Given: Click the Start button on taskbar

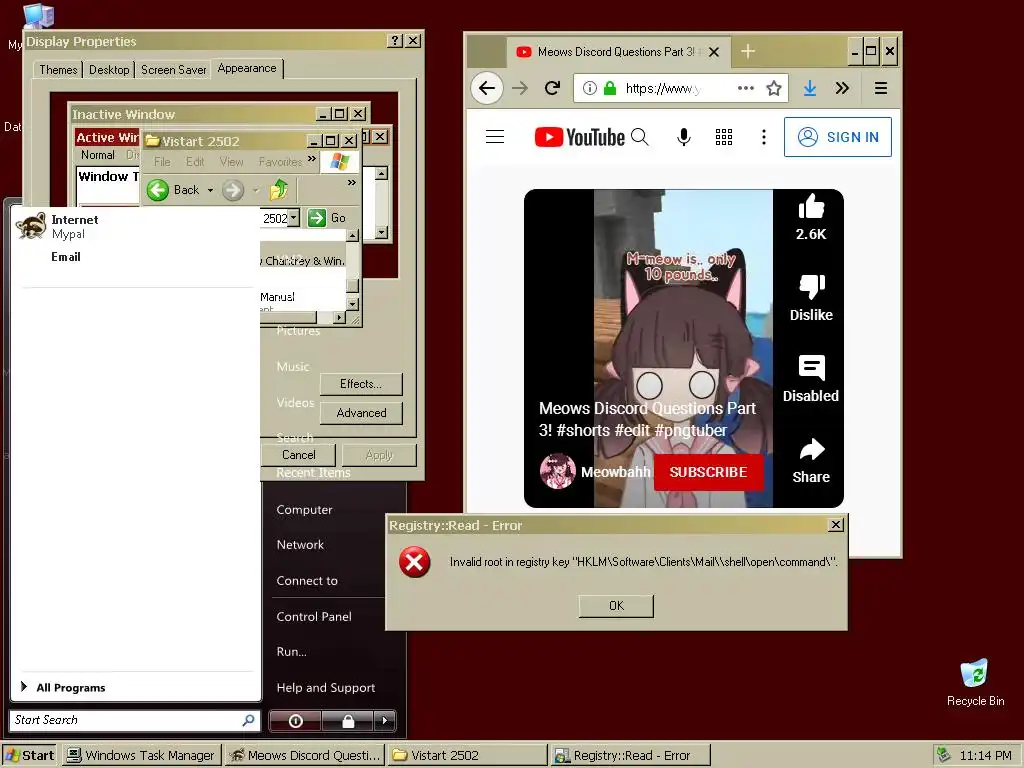Looking at the screenshot, I should [x=29, y=756].
